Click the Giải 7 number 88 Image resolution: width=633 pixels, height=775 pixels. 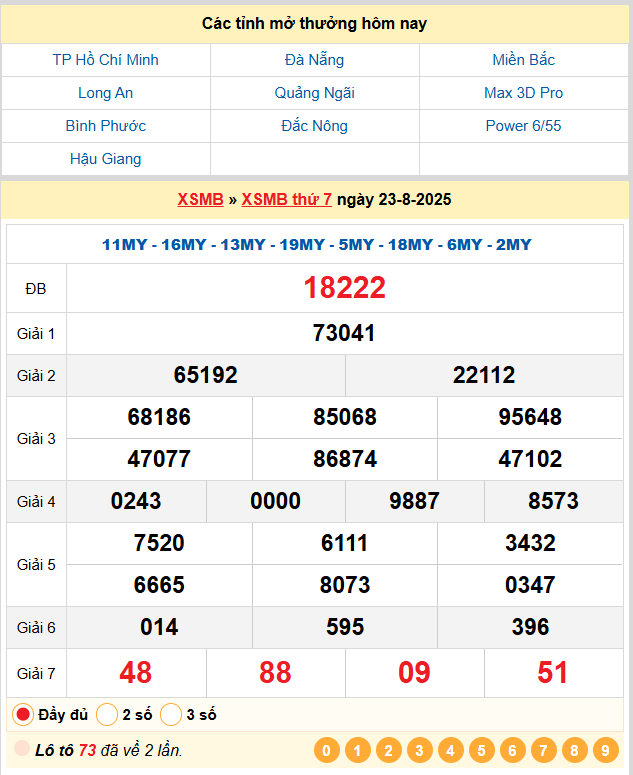point(275,673)
